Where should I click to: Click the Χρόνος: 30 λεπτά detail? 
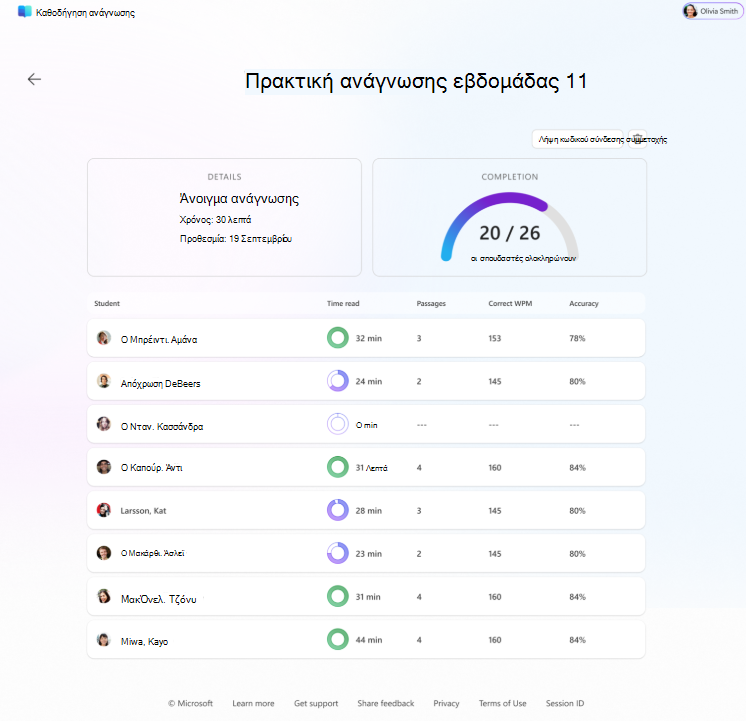[215, 220]
